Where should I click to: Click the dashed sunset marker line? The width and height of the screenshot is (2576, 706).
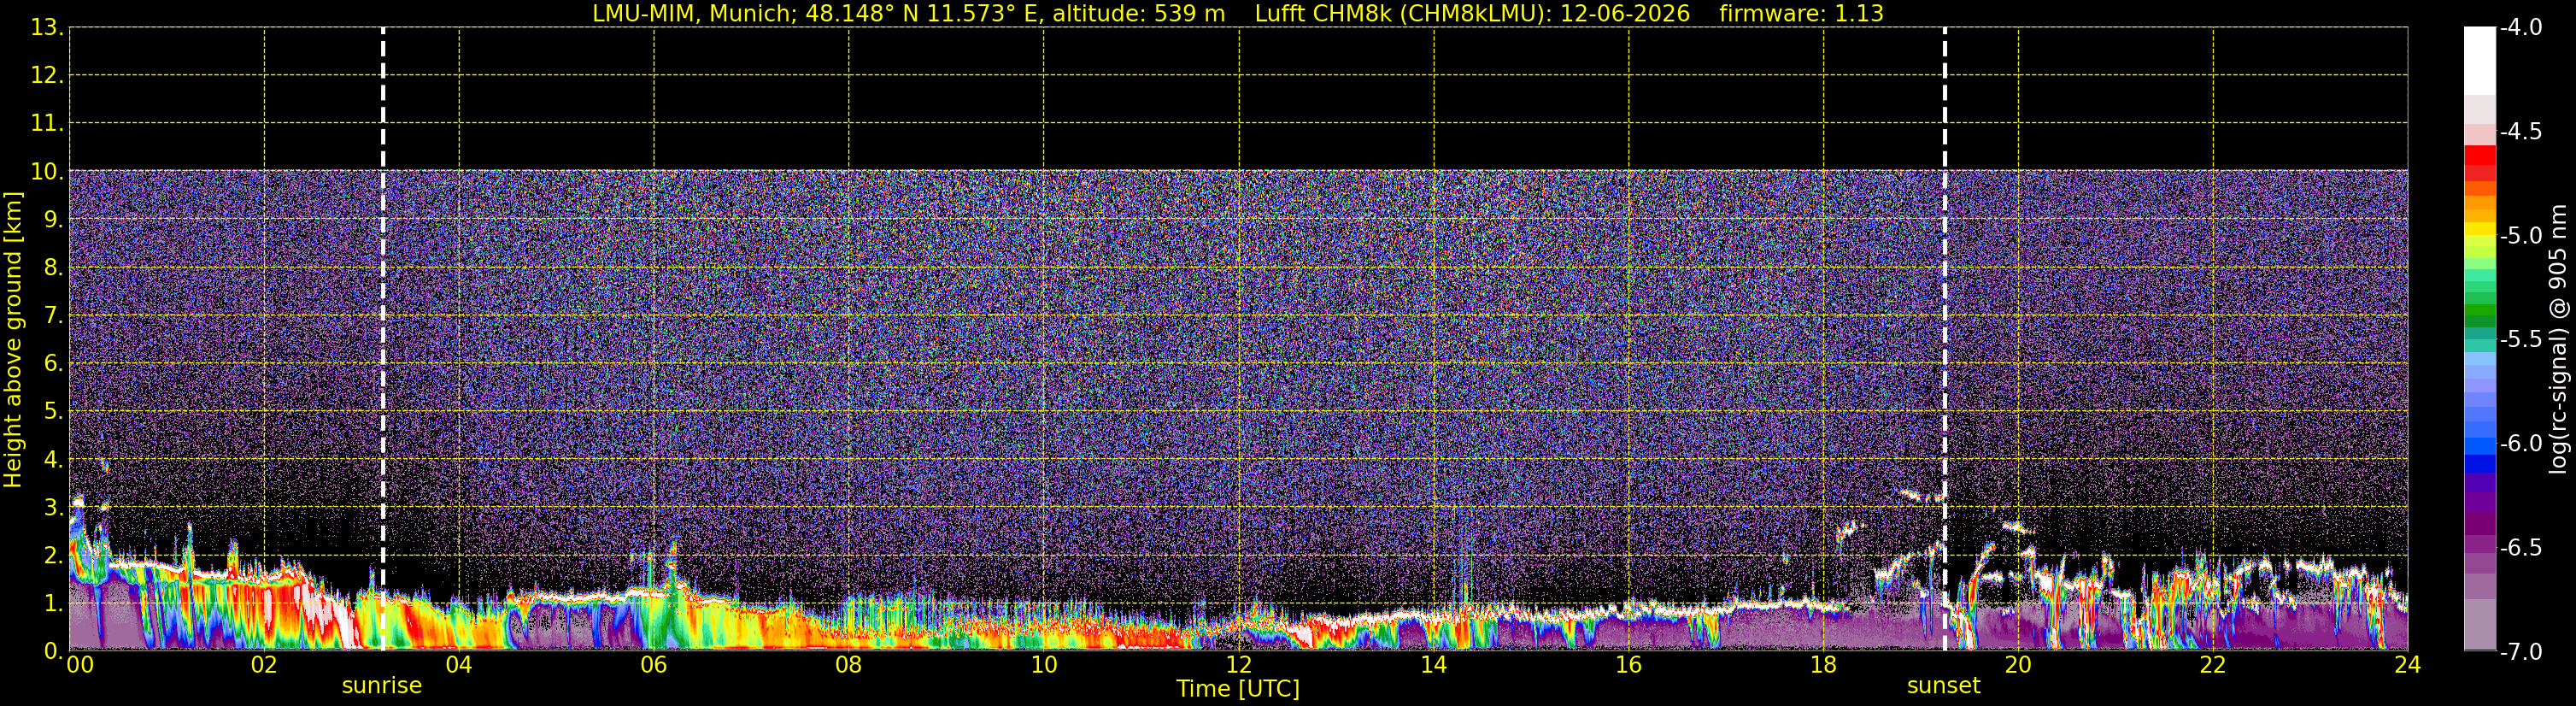pyautogui.click(x=1945, y=339)
